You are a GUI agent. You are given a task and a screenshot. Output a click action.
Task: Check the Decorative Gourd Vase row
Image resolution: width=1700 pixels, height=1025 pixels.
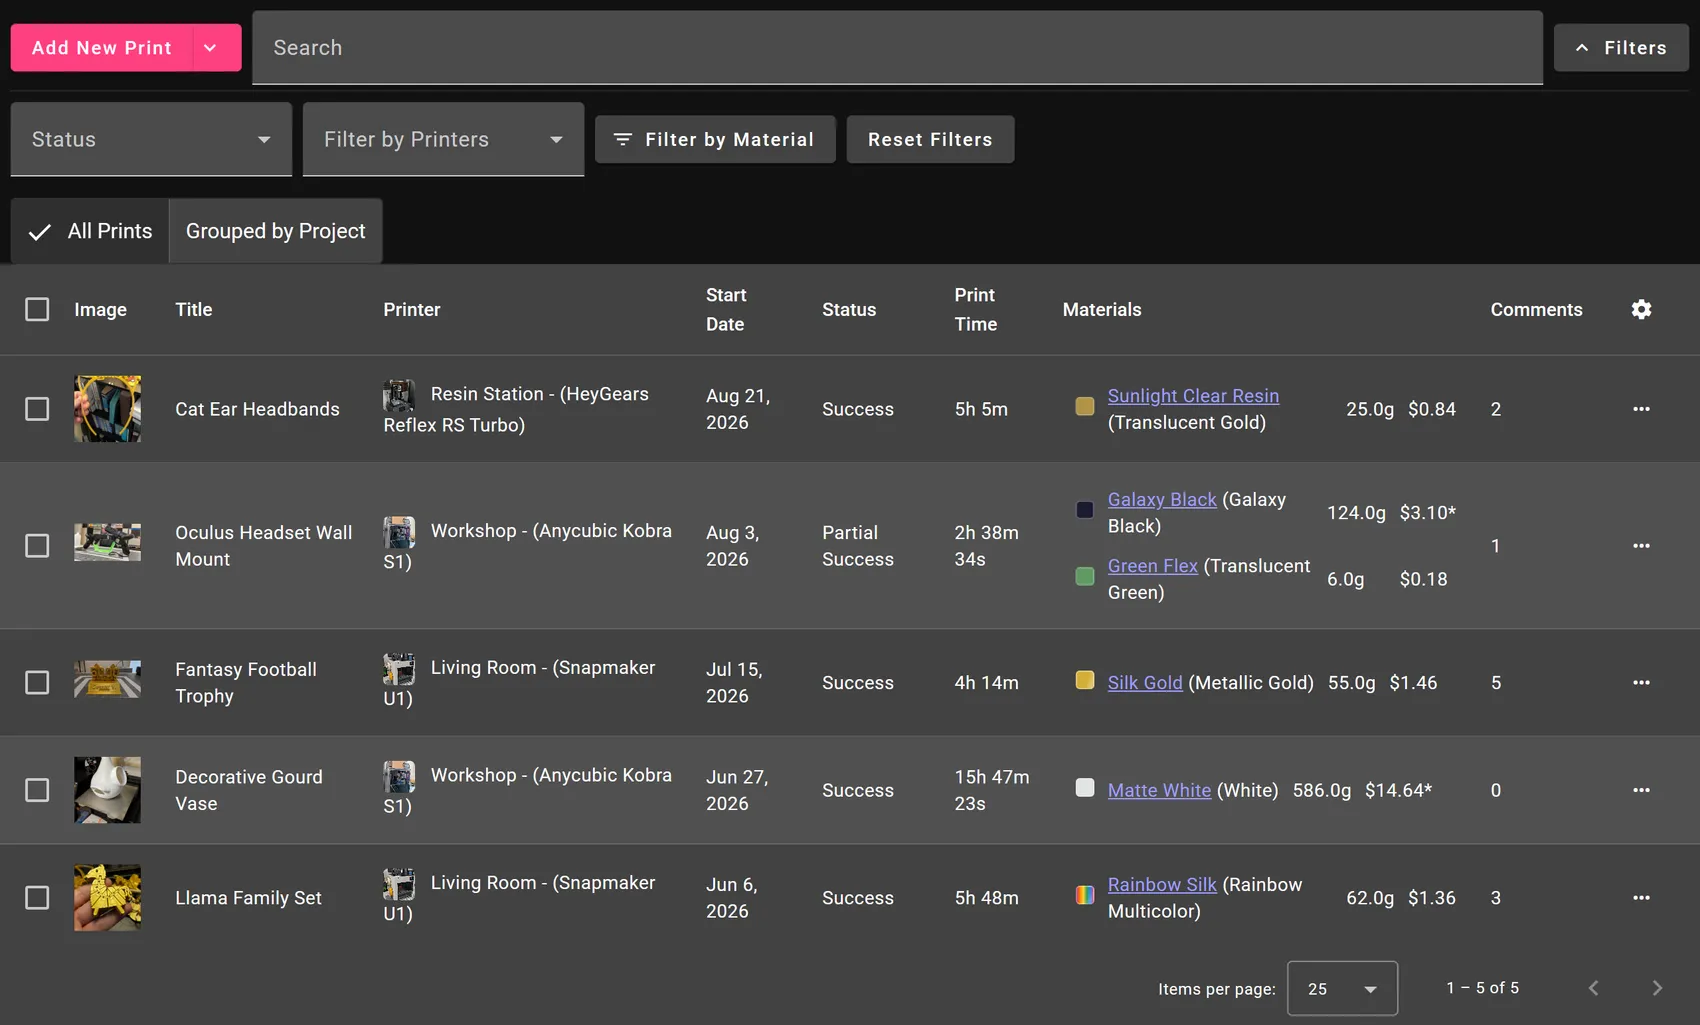(37, 790)
